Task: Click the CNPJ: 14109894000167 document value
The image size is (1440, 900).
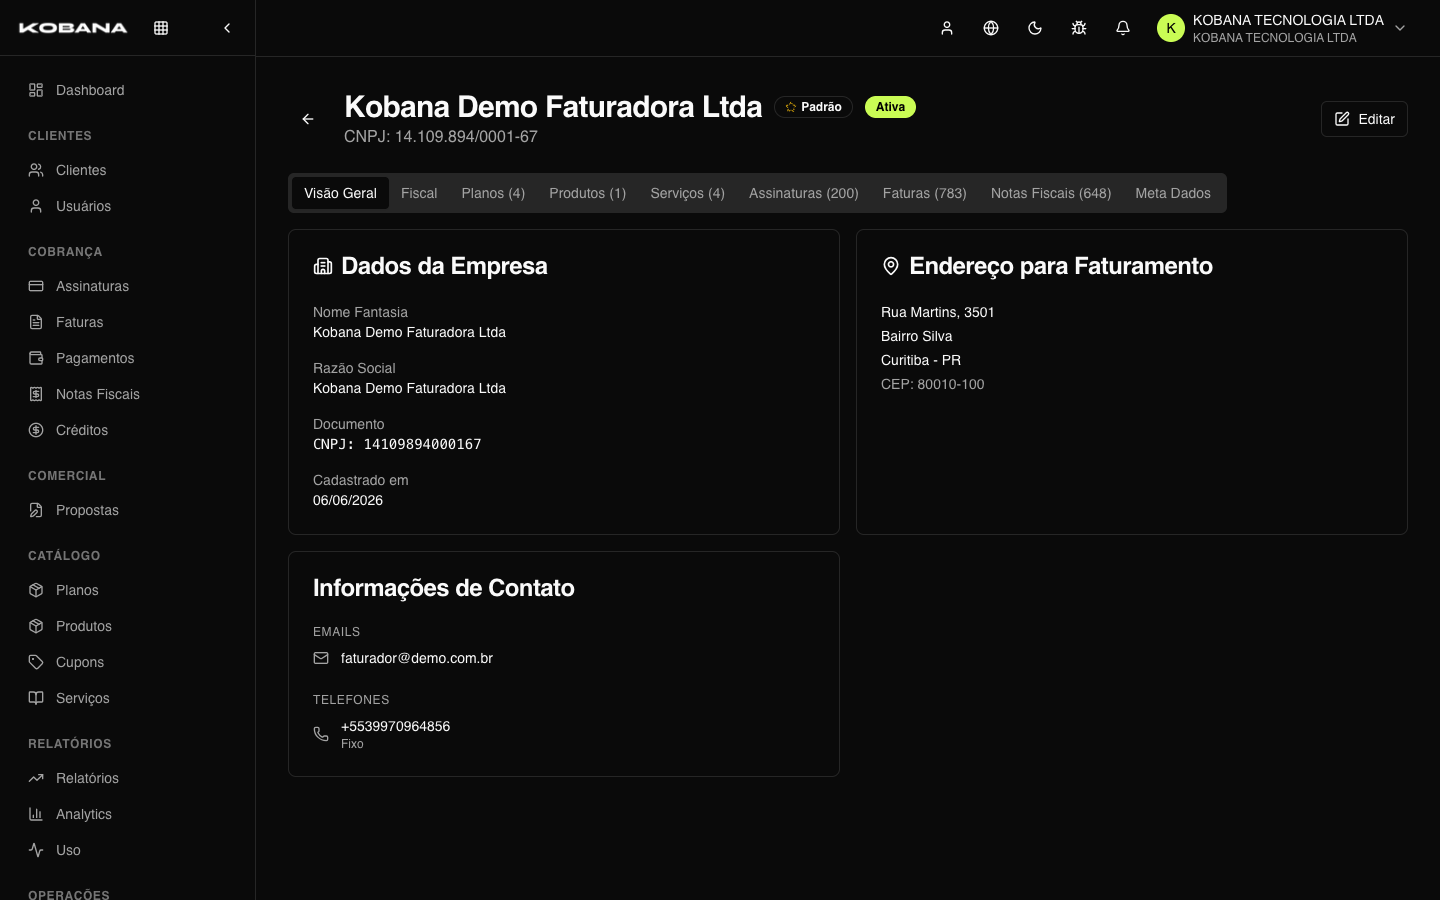Action: pos(397,444)
